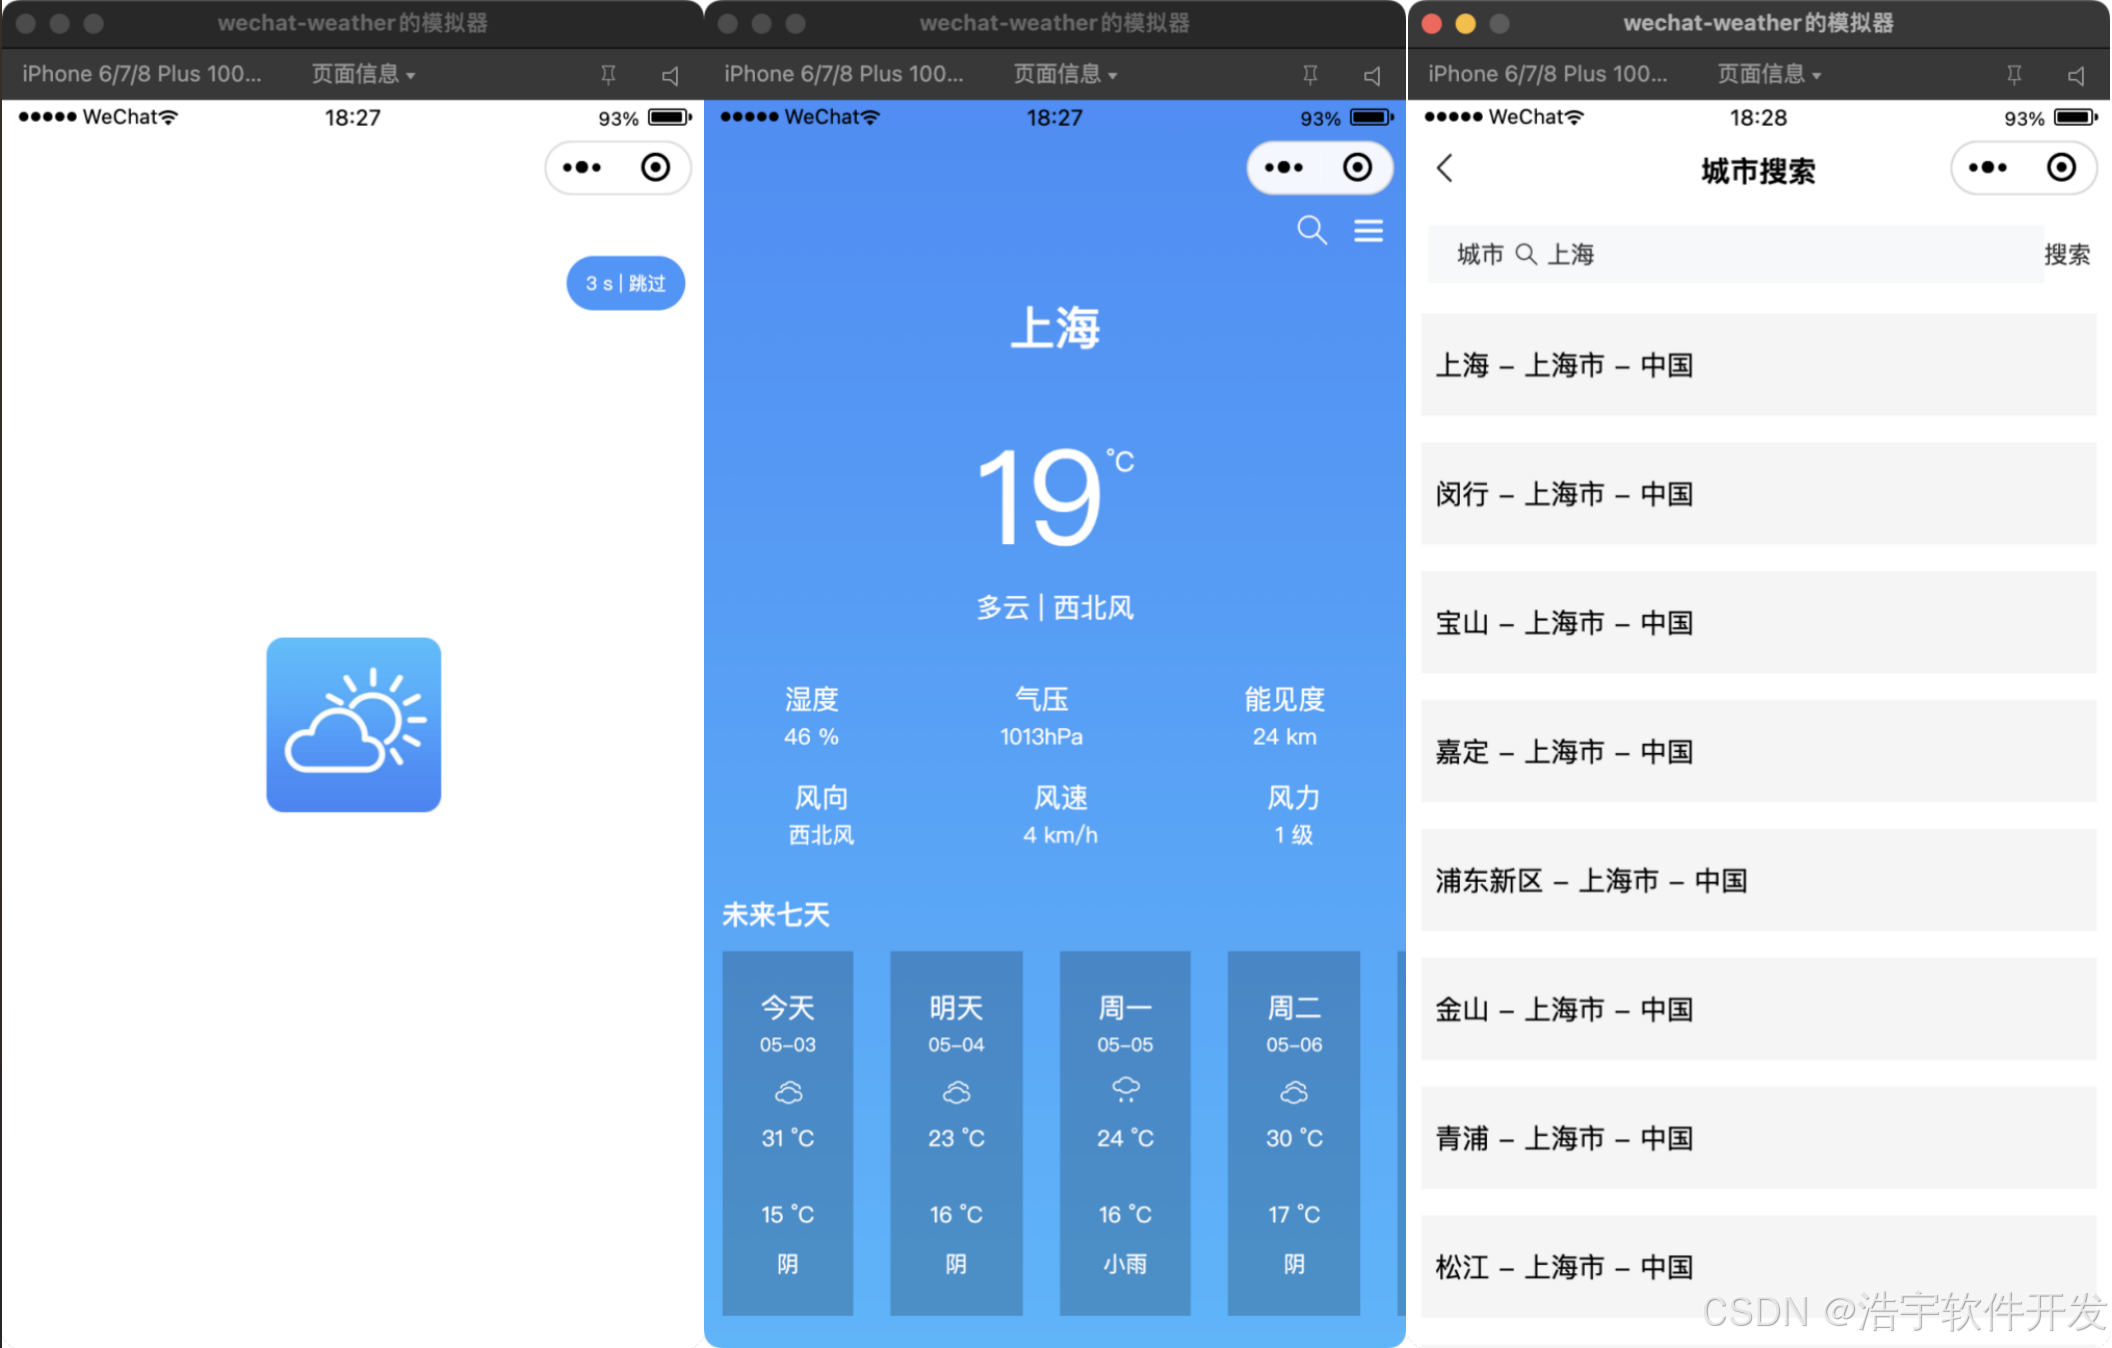Click the magnifier search icon on Shanghai page
Screen dimensions: 2112x1348
[x=1311, y=231]
